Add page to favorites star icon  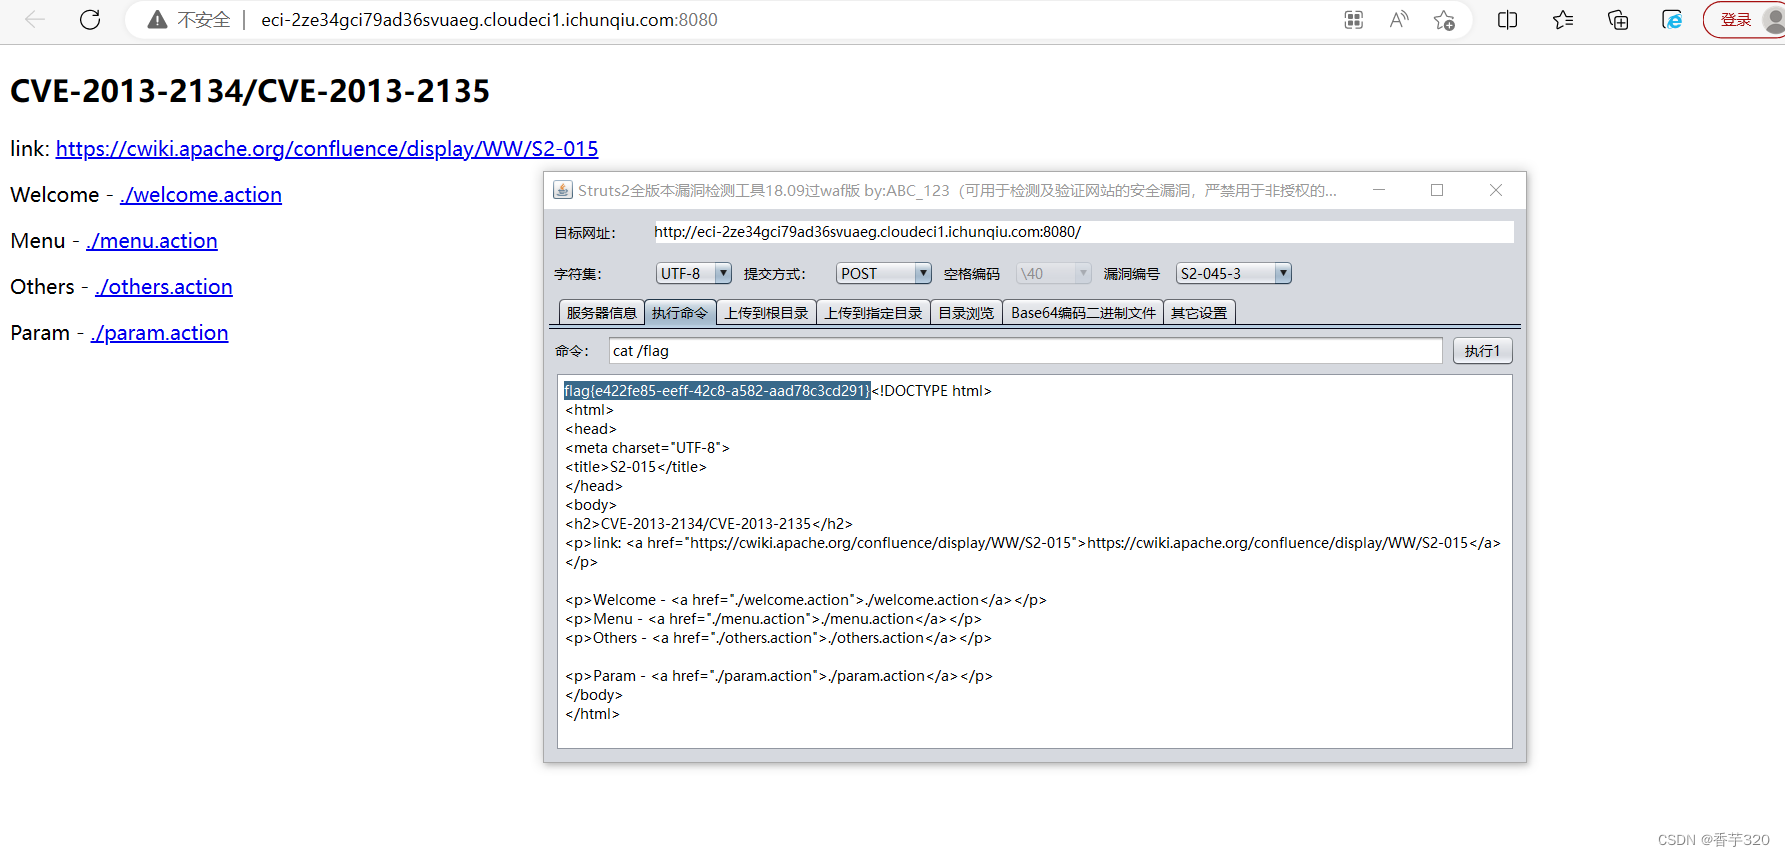click(1444, 20)
